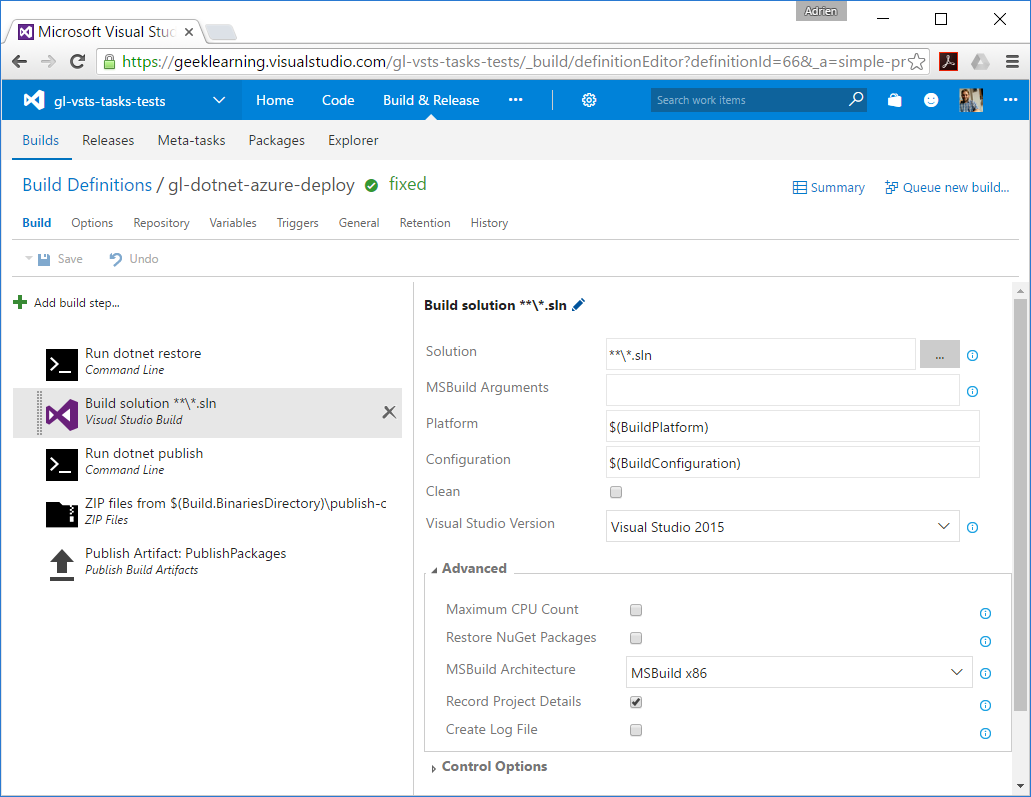This screenshot has width=1031, height=797.
Task: Click the Search work items box
Action: [x=748, y=100]
